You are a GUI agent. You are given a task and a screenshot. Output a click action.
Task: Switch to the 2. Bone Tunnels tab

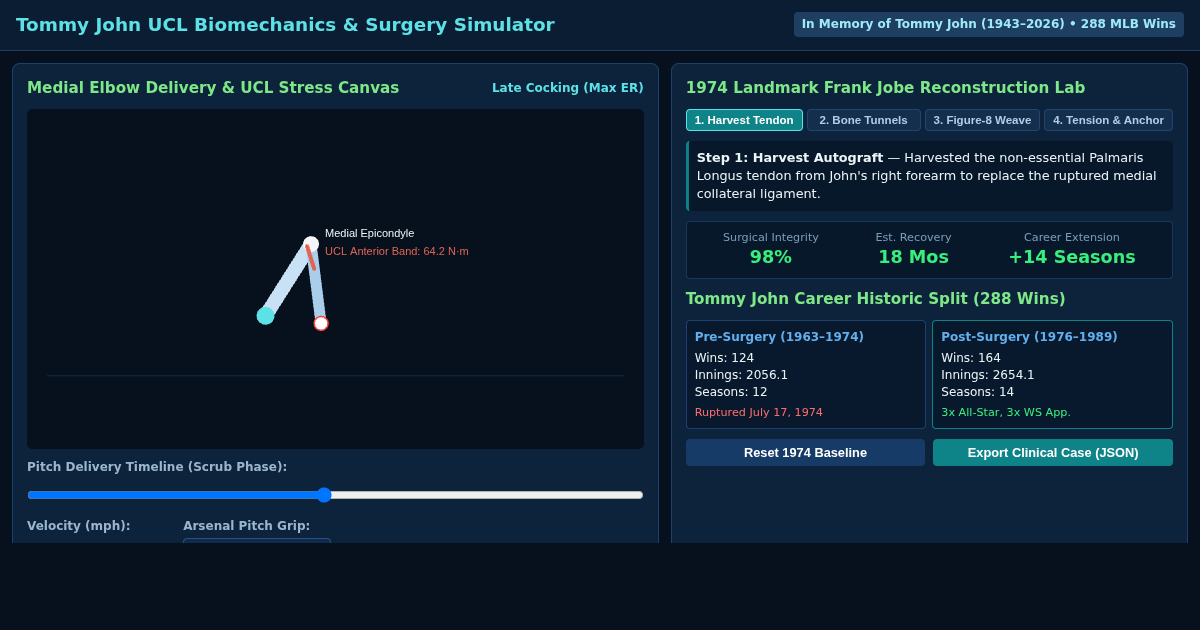(863, 120)
